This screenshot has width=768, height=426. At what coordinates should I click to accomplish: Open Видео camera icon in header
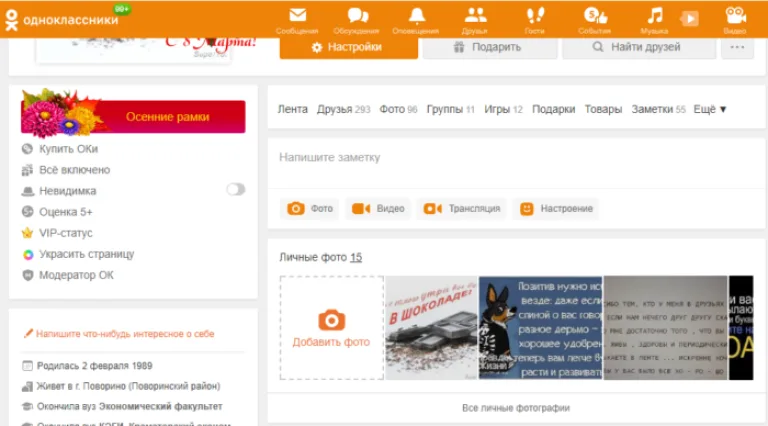coord(735,16)
